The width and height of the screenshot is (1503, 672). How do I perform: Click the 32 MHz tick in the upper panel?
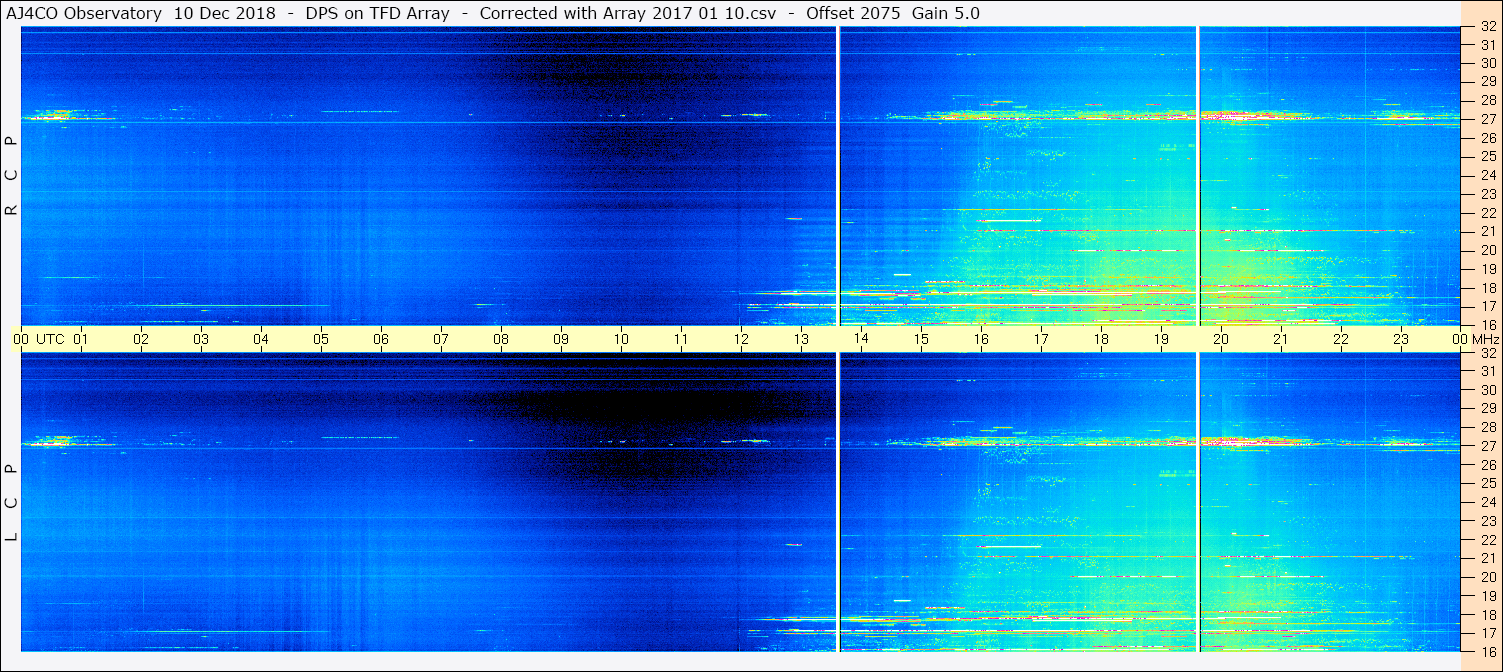[x=1488, y=27]
